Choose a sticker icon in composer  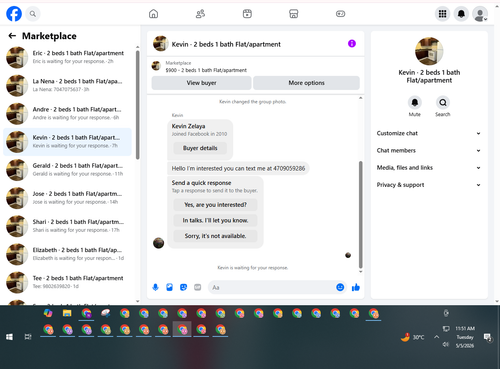pyautogui.click(x=183, y=287)
